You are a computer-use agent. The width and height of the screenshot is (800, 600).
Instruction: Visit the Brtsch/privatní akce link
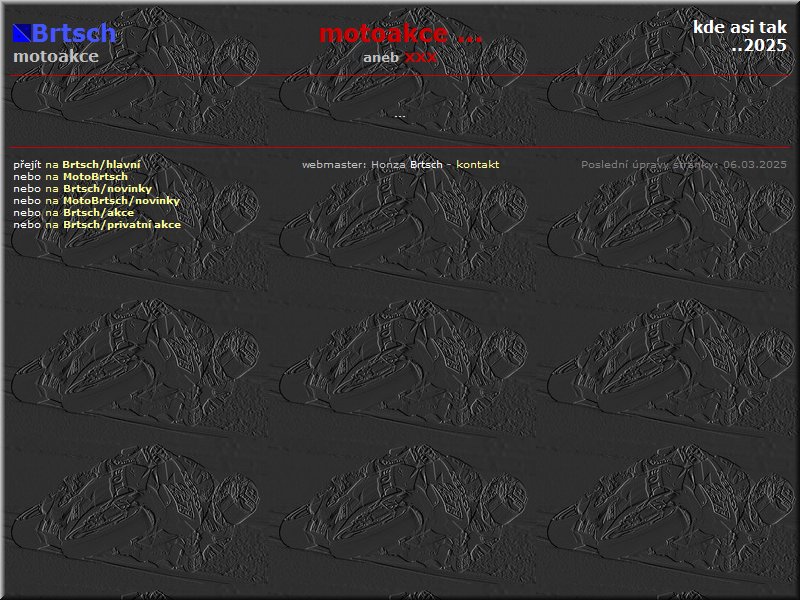pos(121,224)
